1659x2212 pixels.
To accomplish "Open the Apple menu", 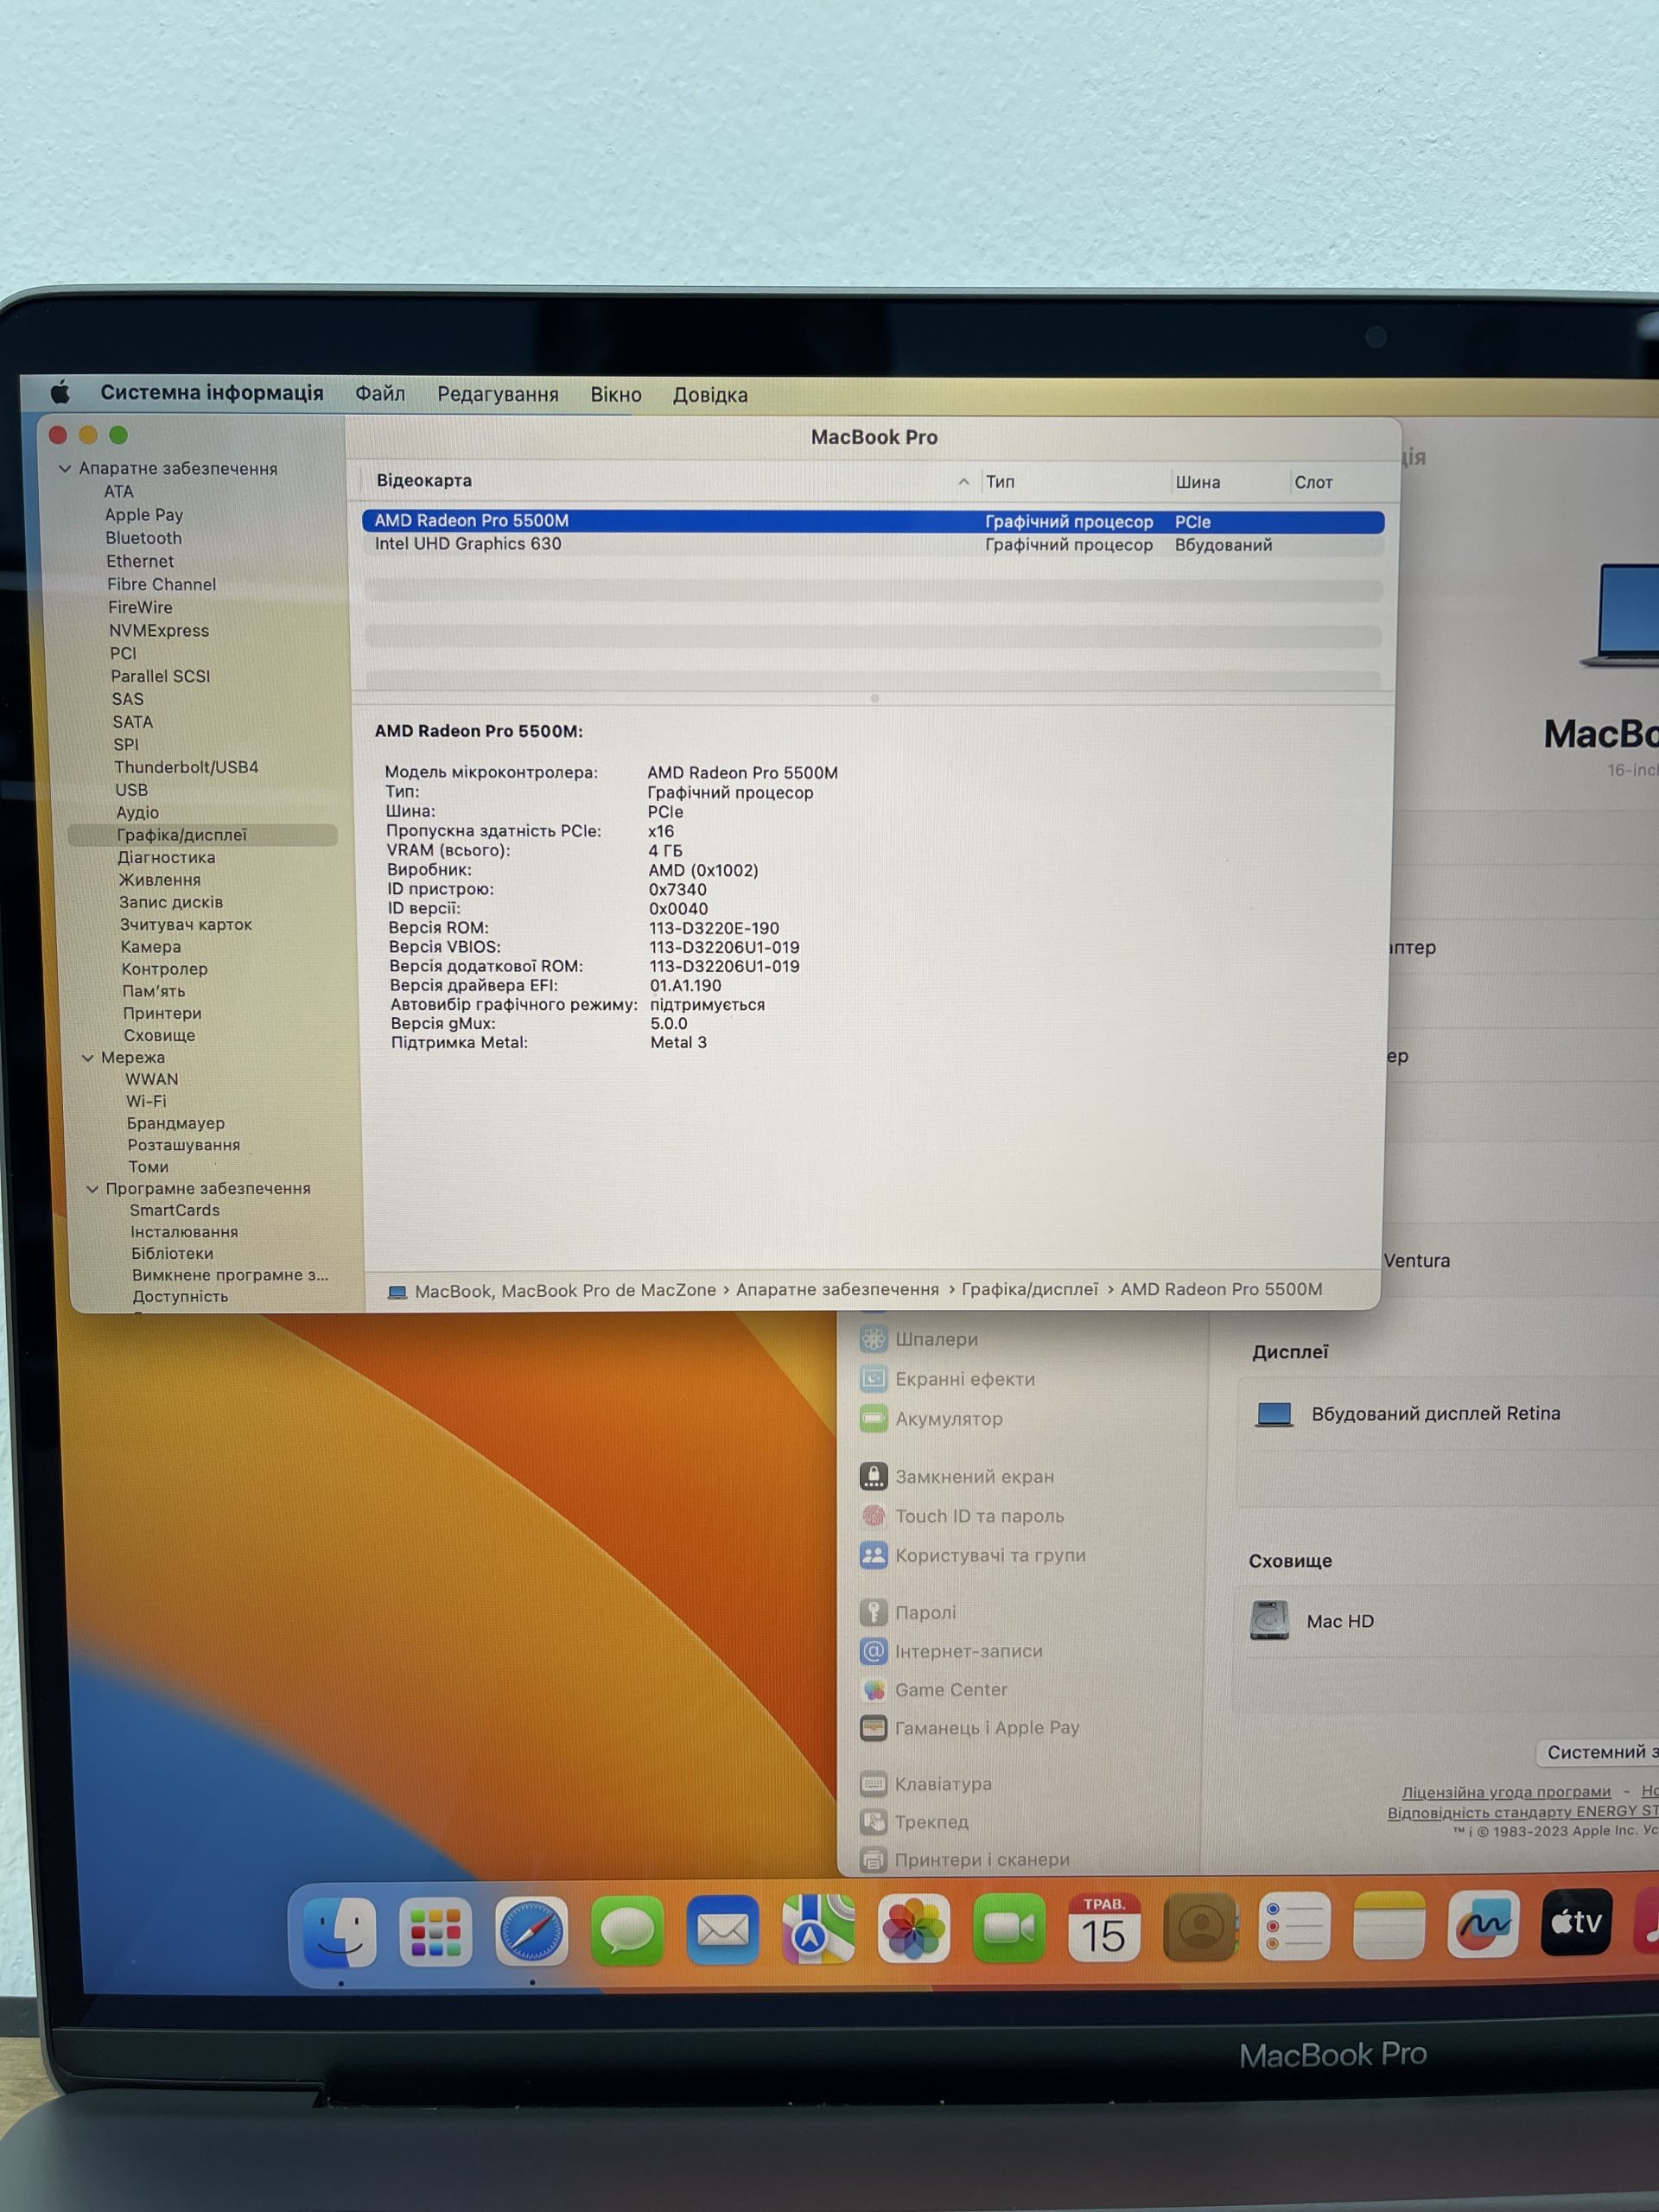I will pos(60,392).
